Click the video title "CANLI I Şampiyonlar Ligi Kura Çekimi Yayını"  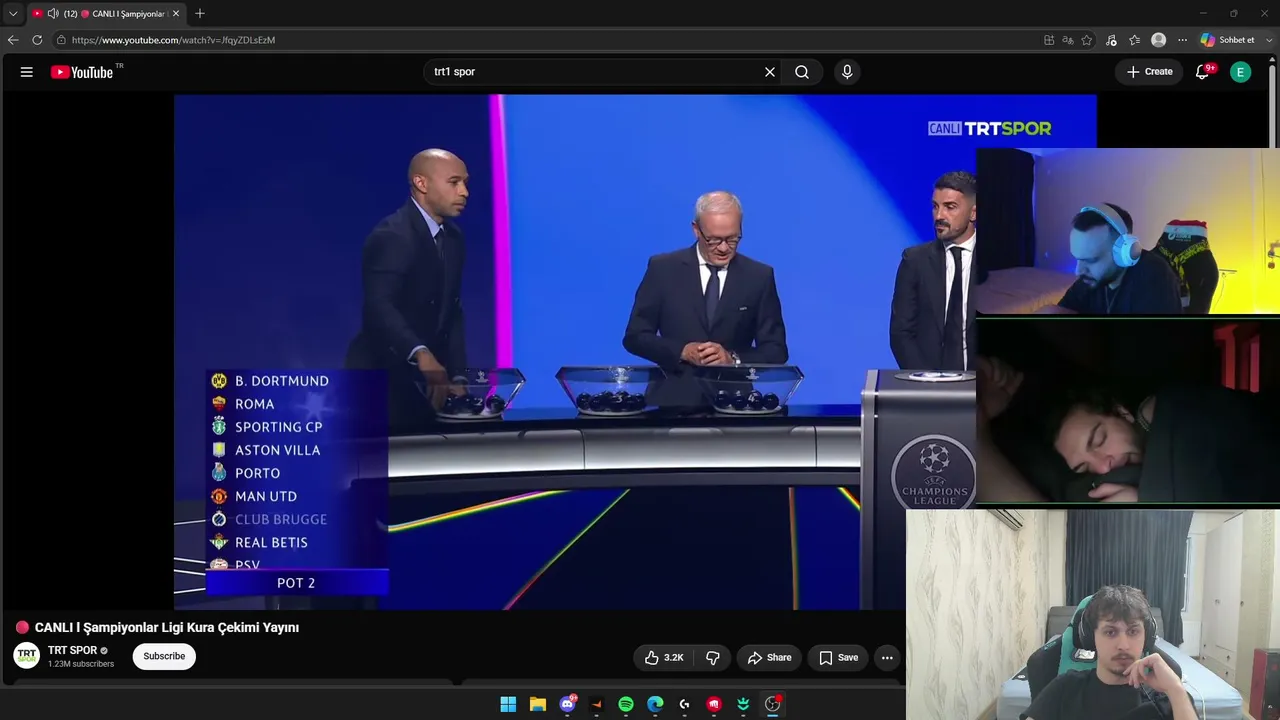(x=167, y=628)
